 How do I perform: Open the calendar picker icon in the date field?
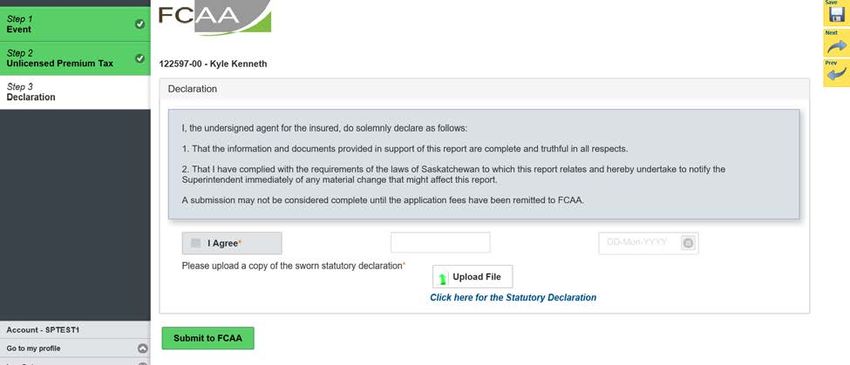pyautogui.click(x=688, y=244)
